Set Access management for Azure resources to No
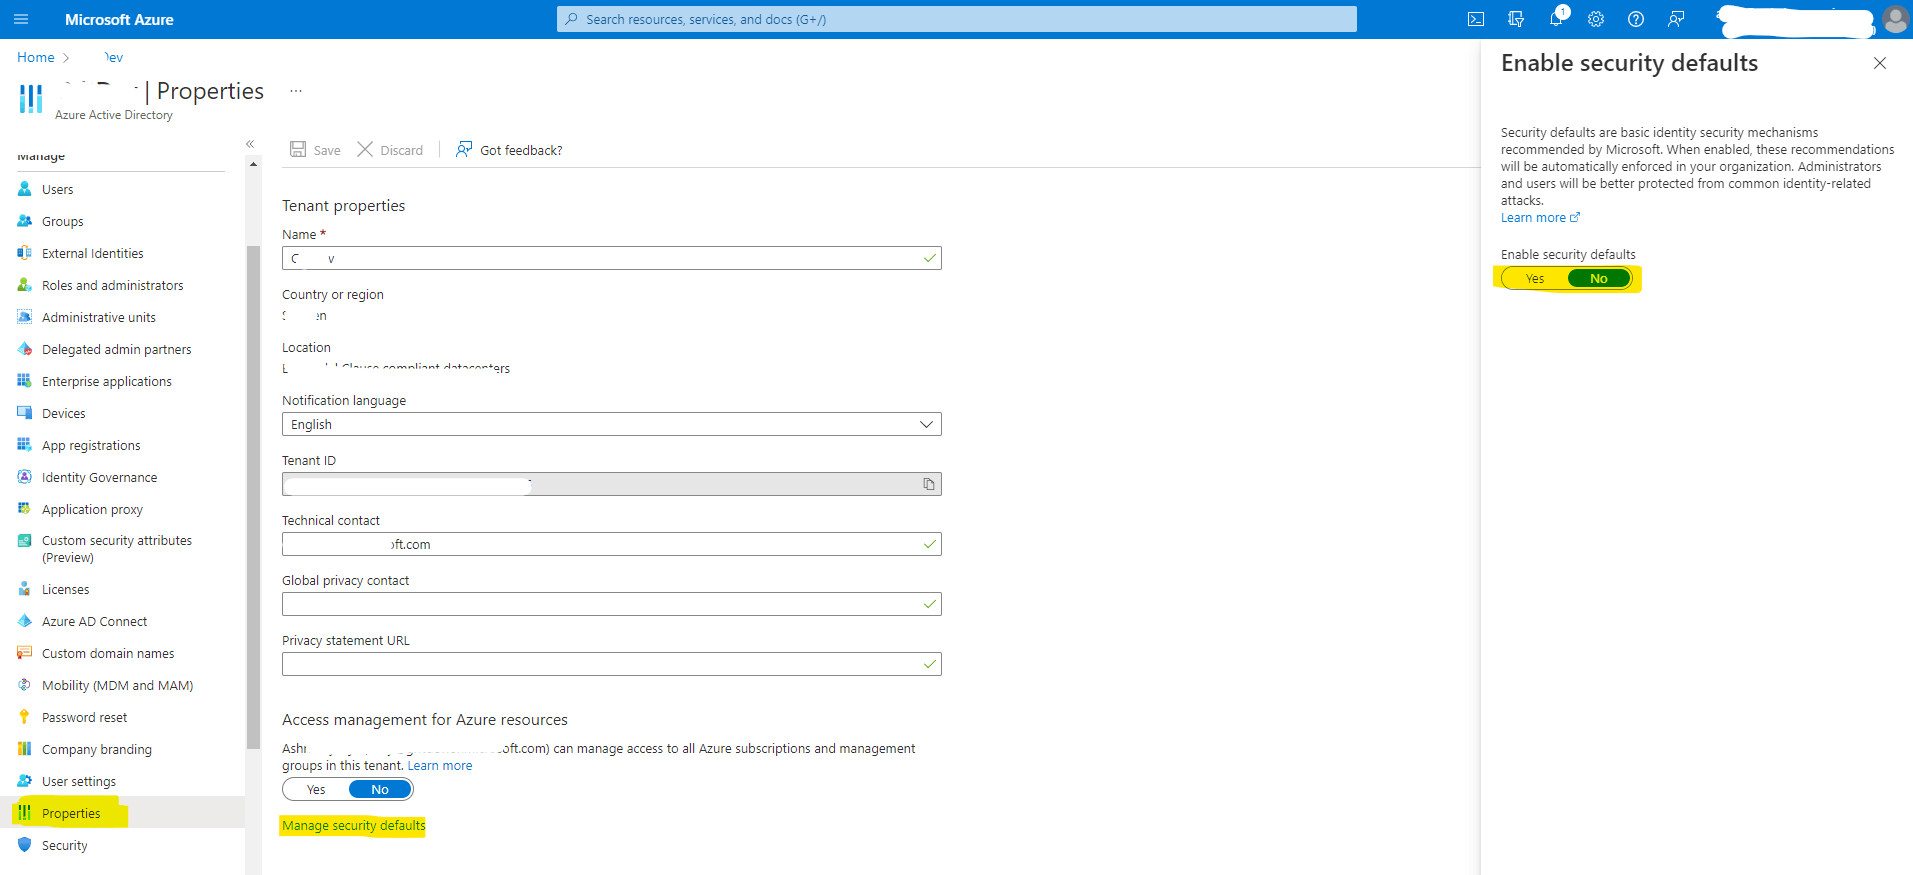Image resolution: width=1913 pixels, height=875 pixels. pos(380,790)
